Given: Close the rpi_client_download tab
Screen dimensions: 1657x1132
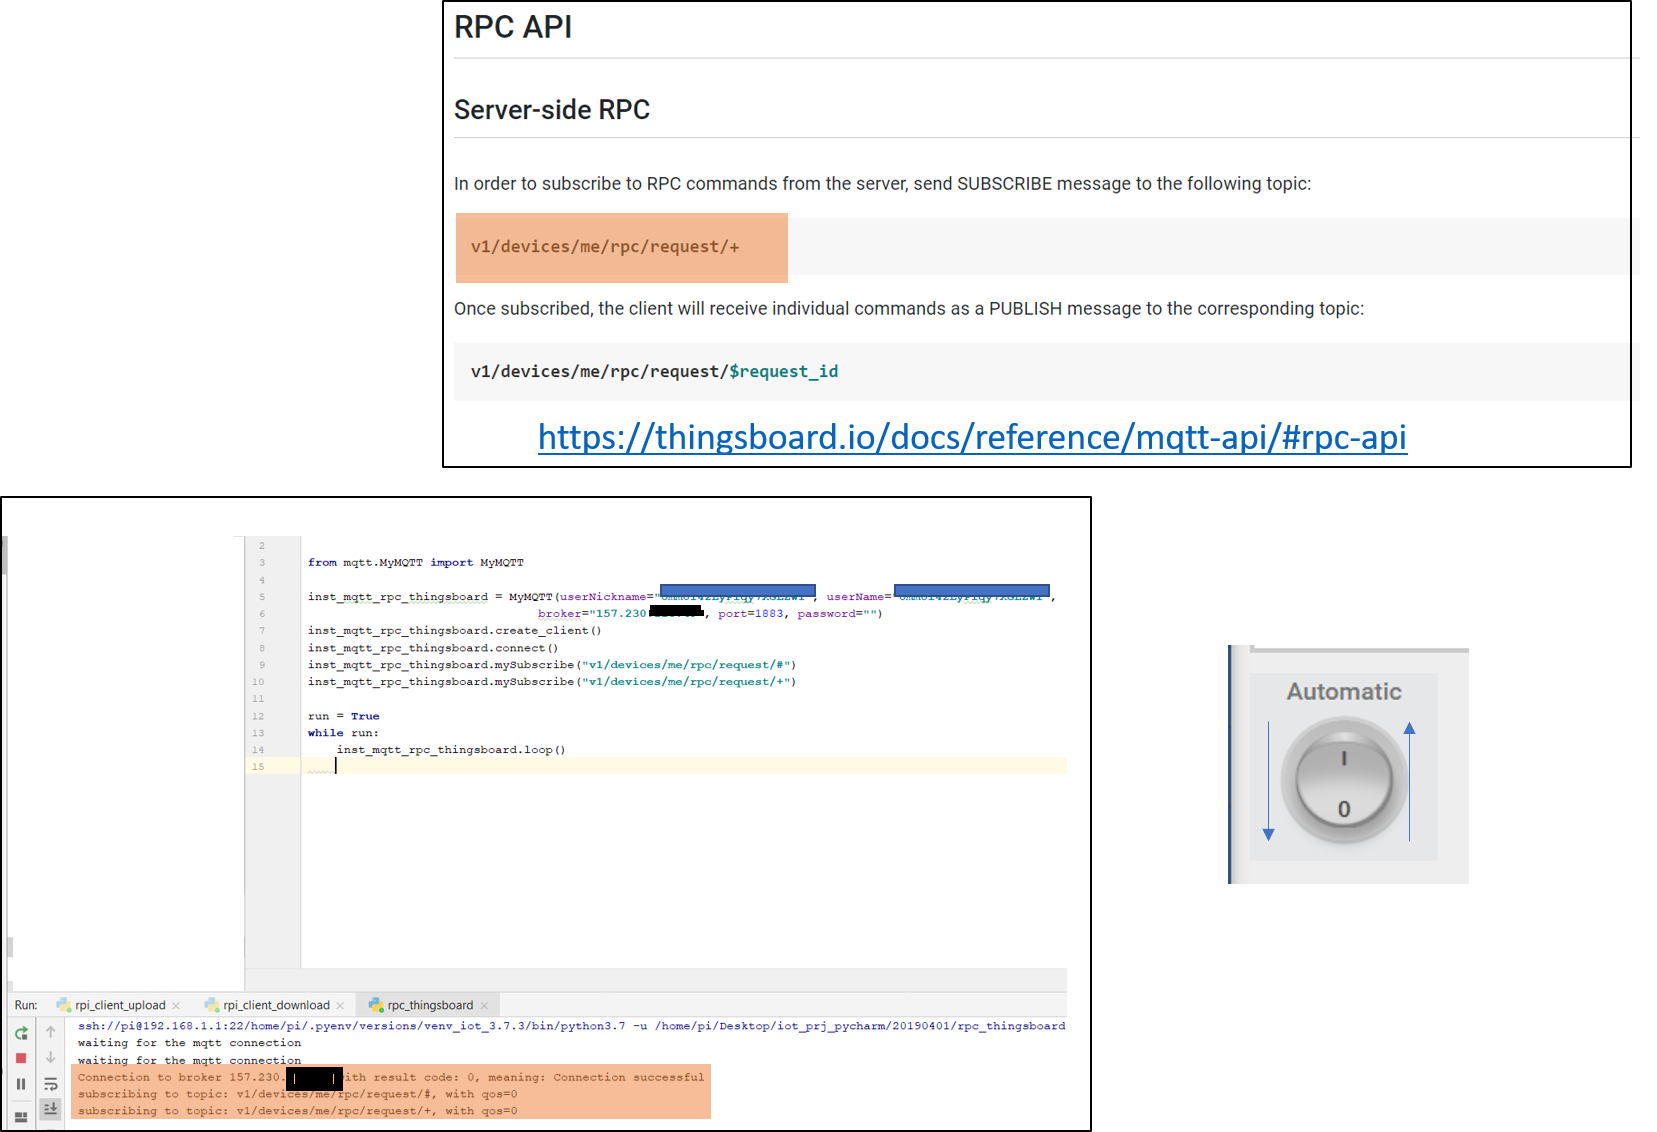Looking at the screenshot, I should [x=341, y=1004].
